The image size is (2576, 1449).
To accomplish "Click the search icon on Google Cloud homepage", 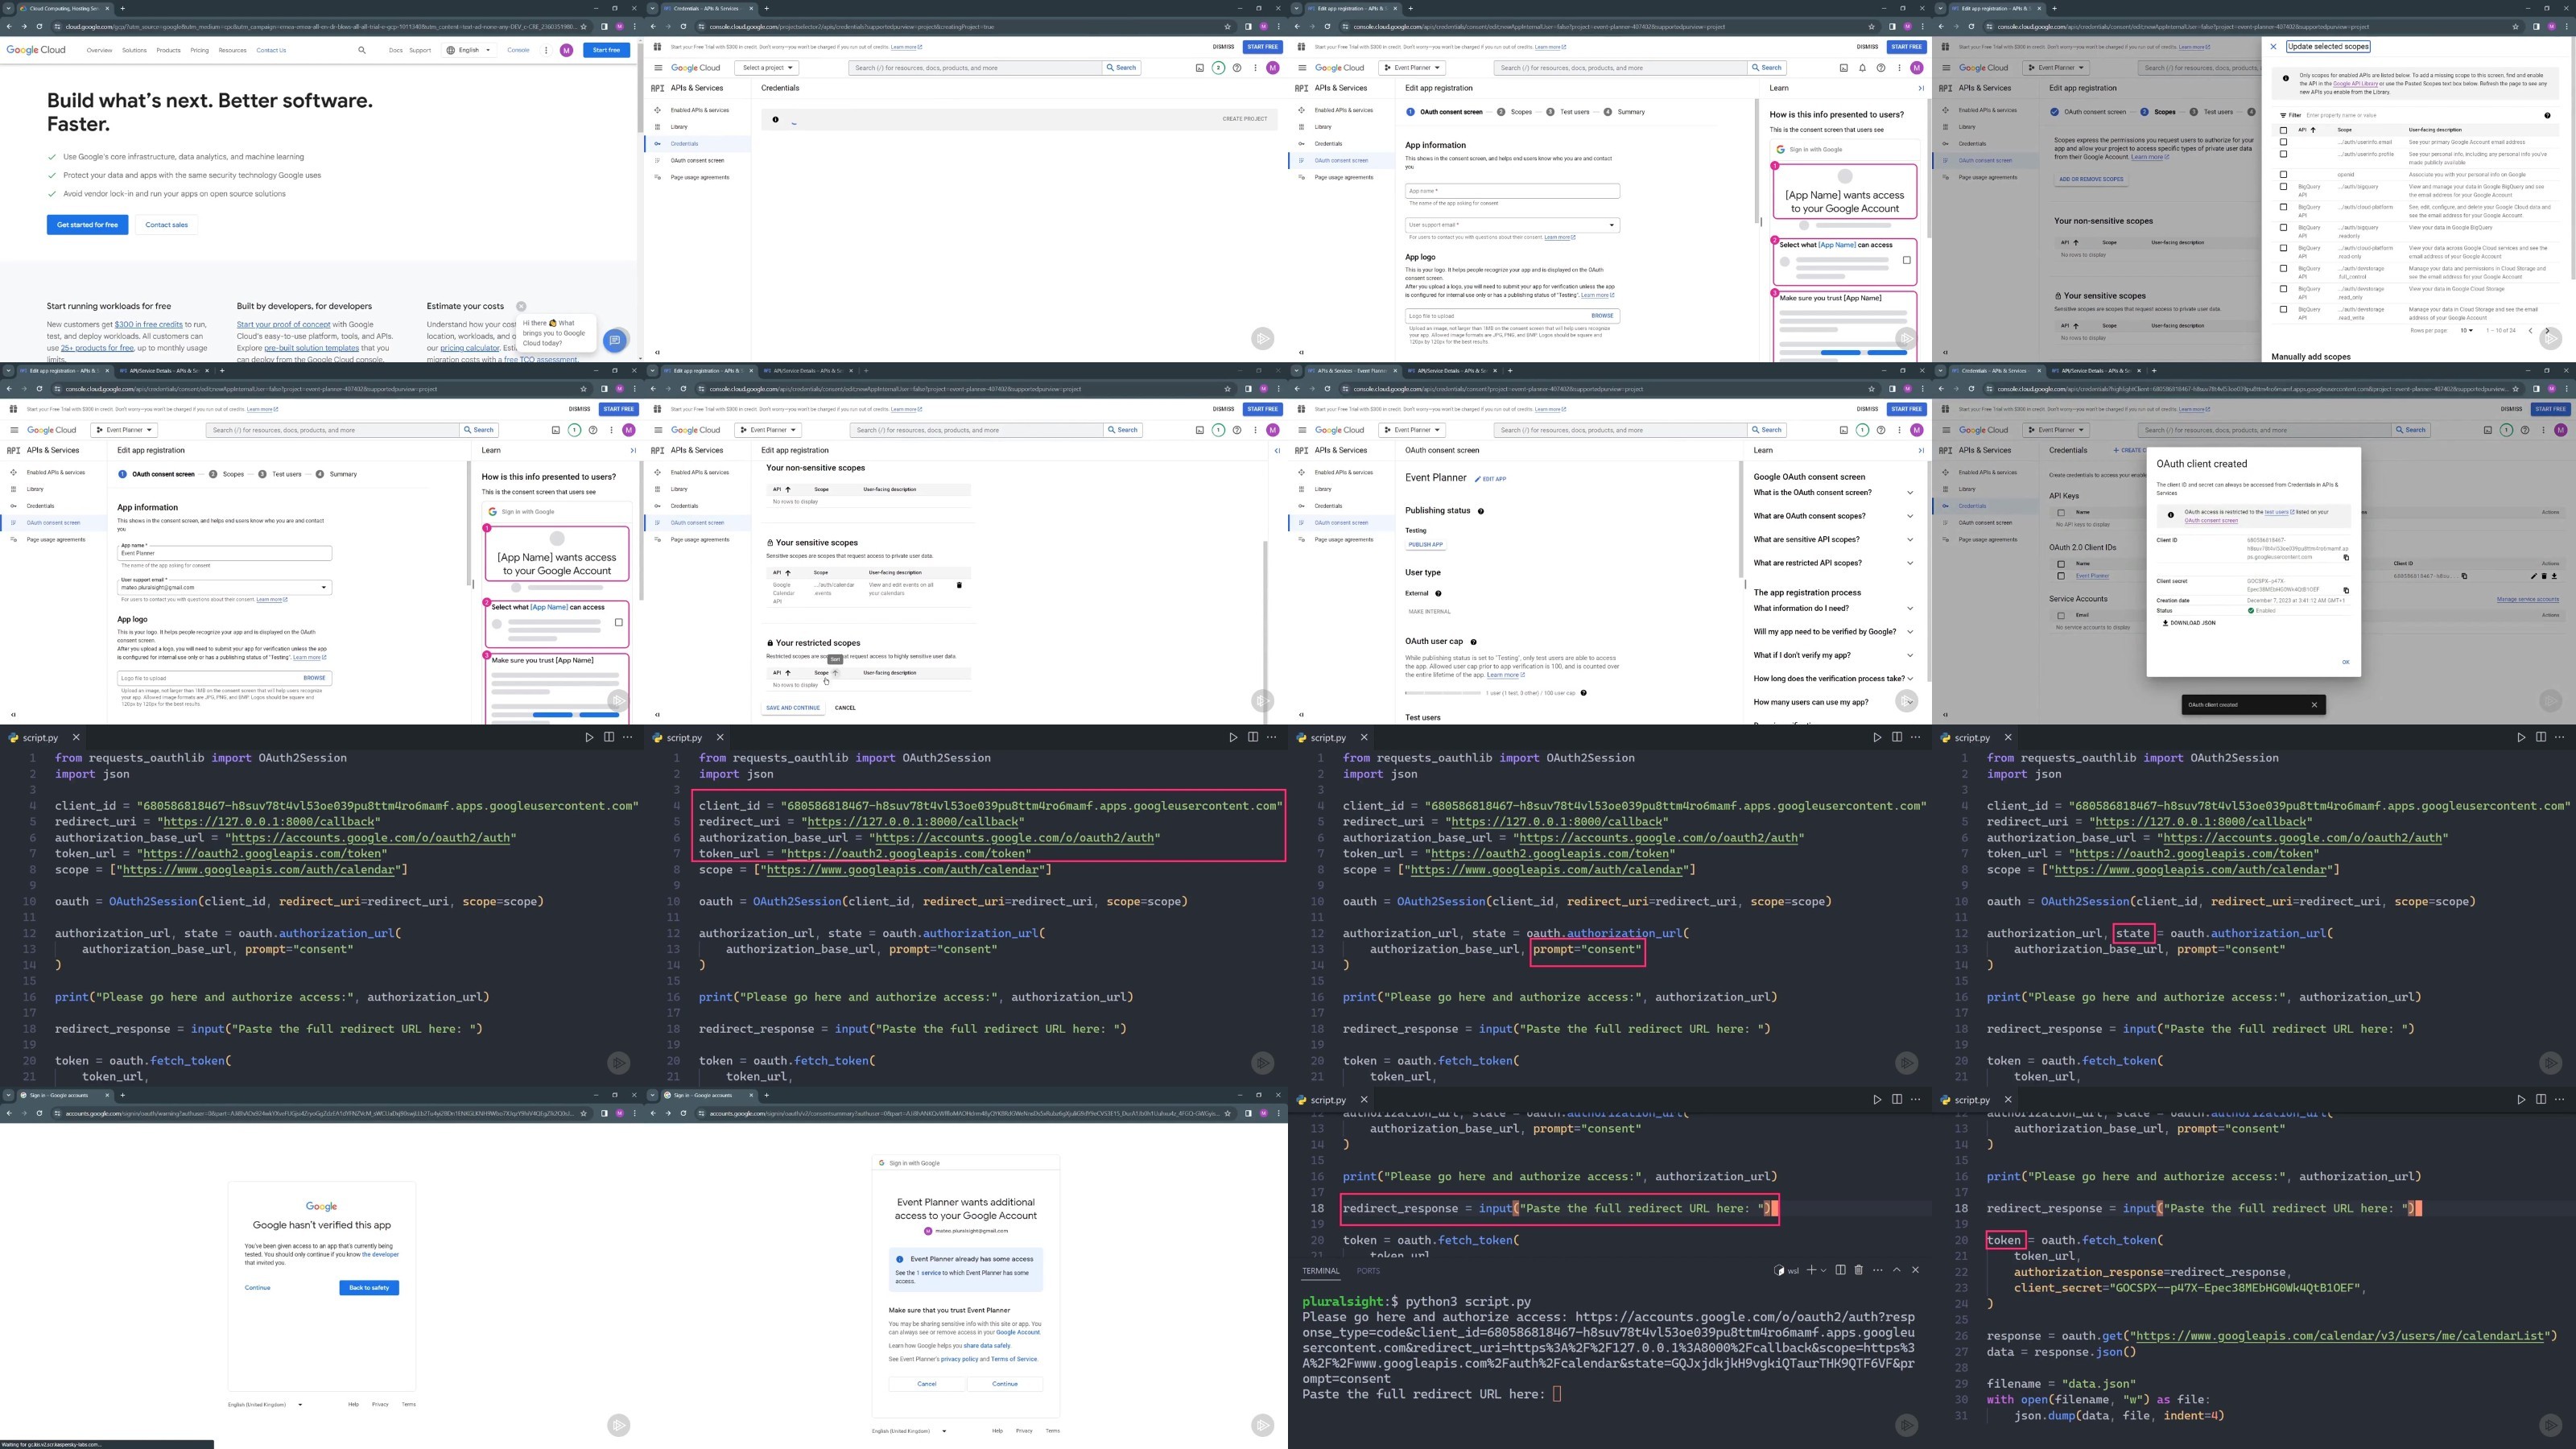I will pyautogui.click(x=362, y=50).
